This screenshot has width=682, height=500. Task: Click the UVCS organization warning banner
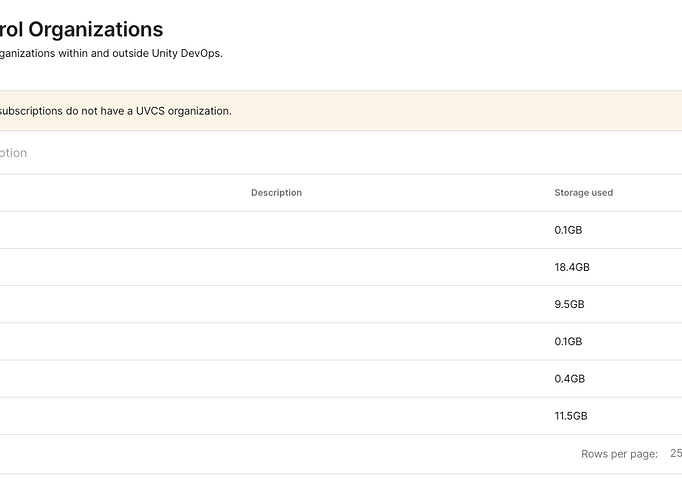click(300, 110)
